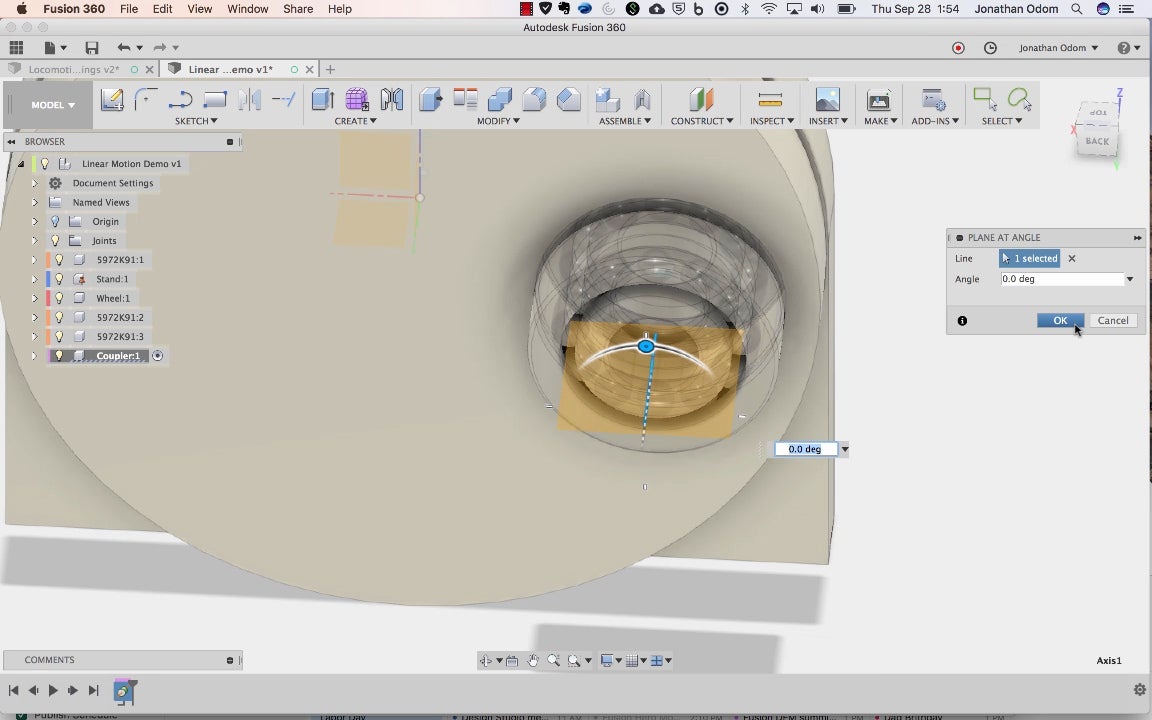
Task: Open the Angle value dropdown arrow
Action: (x=1130, y=279)
